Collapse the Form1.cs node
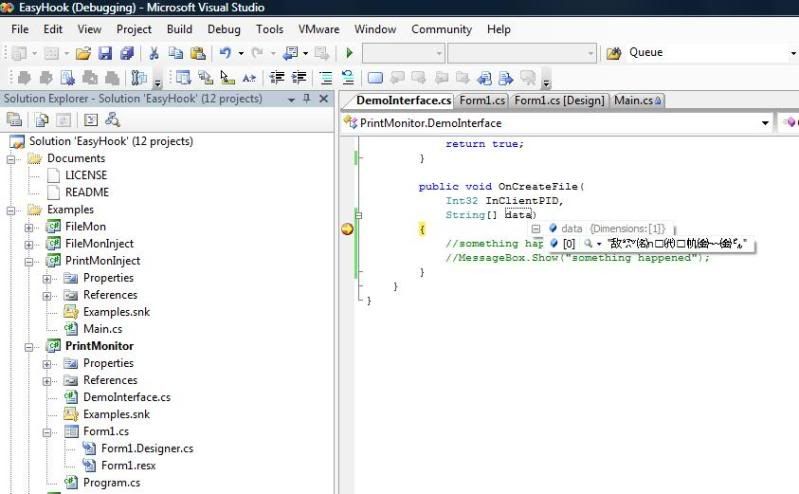Viewport: 799px width, 494px height. [x=47, y=432]
